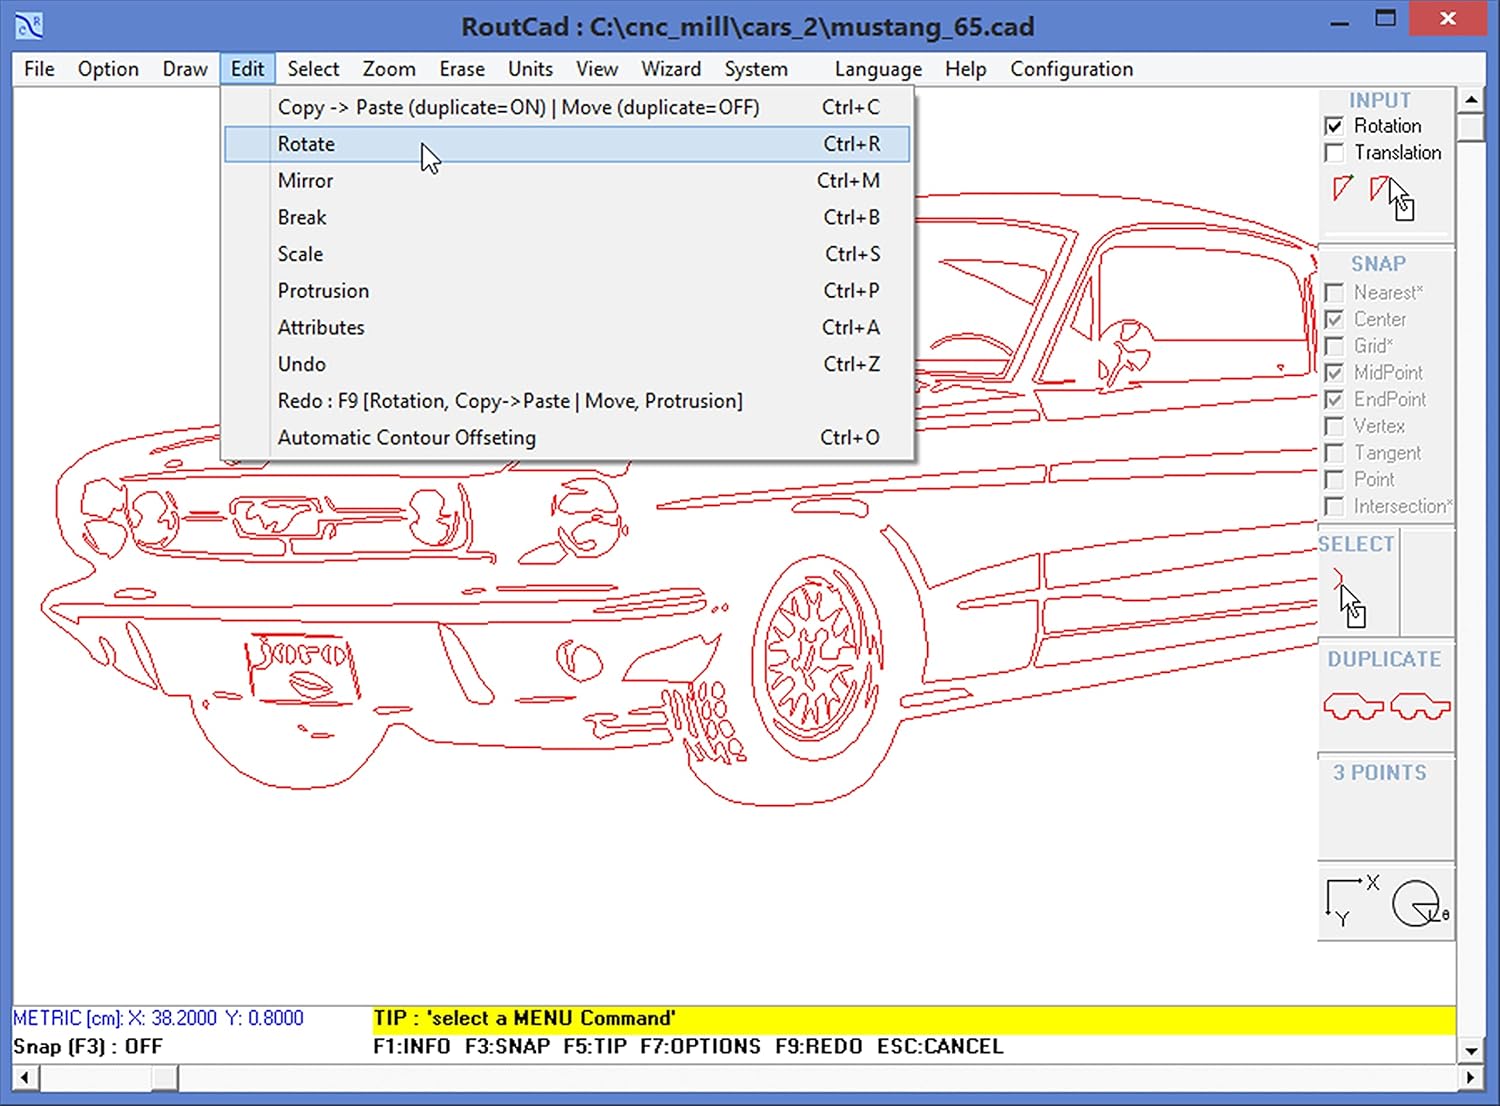Check the Vertex snap option
The height and width of the screenshot is (1106, 1500).
1335,426
